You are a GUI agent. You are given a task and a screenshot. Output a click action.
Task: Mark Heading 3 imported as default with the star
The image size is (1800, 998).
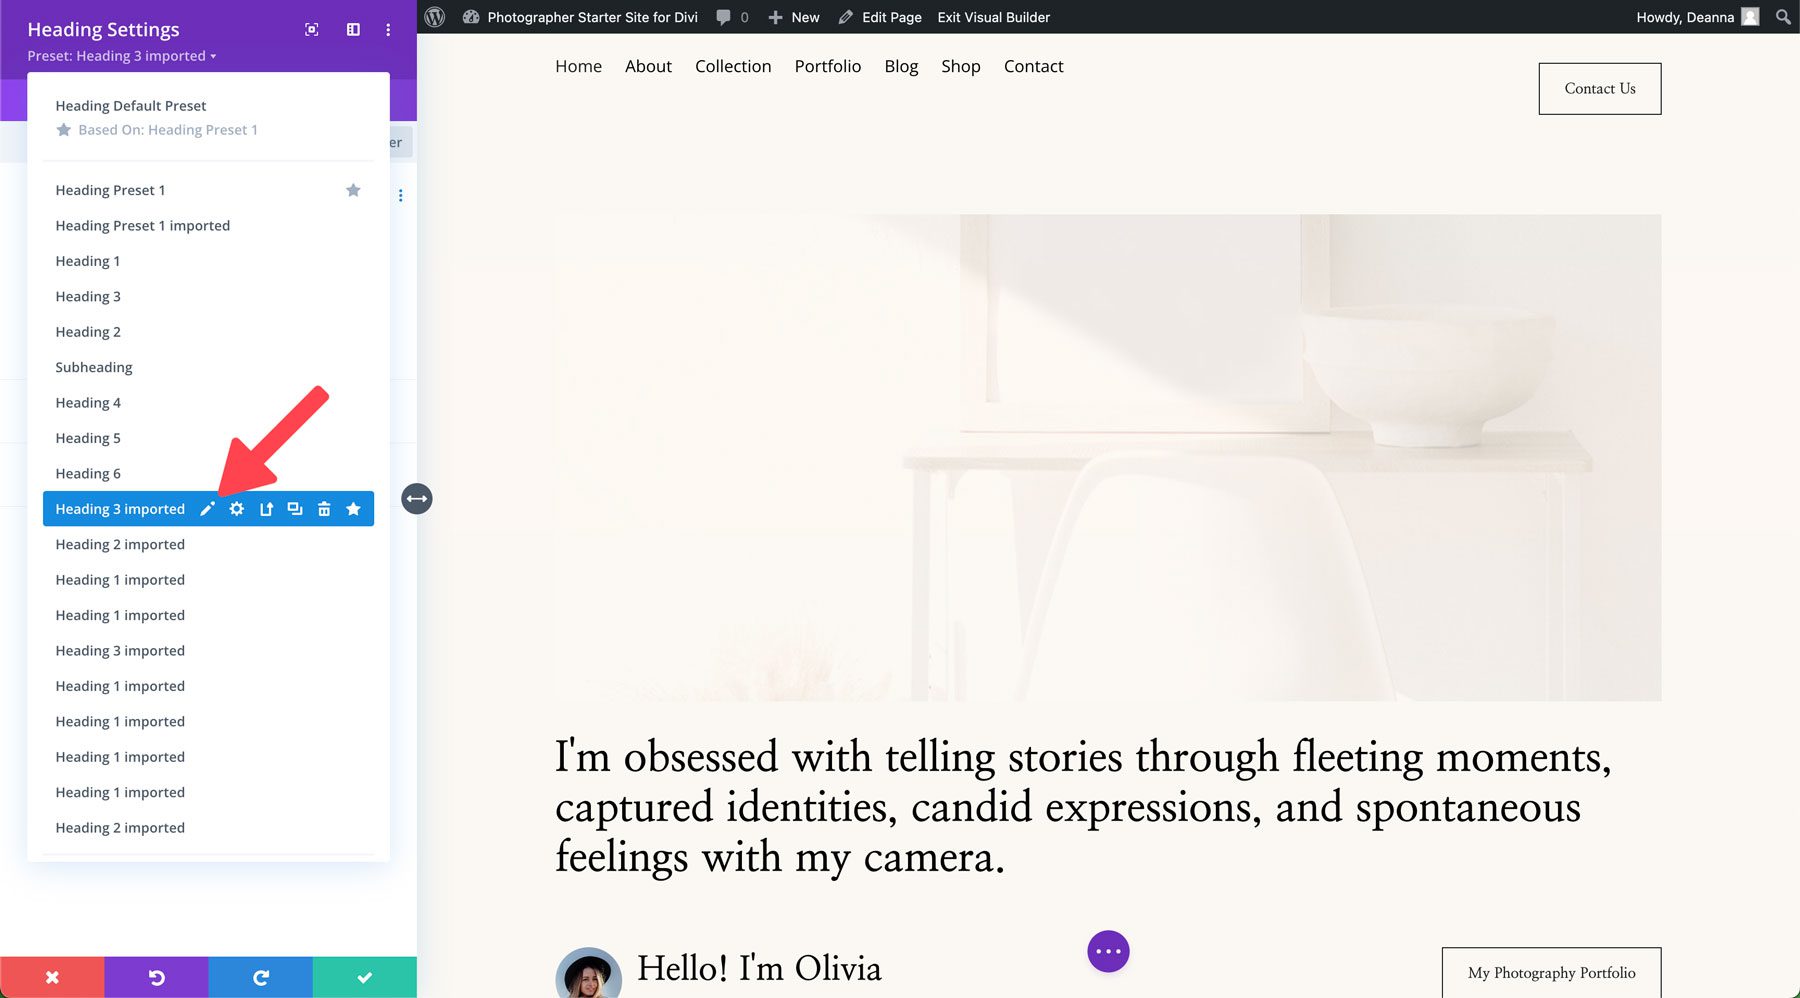coord(353,508)
